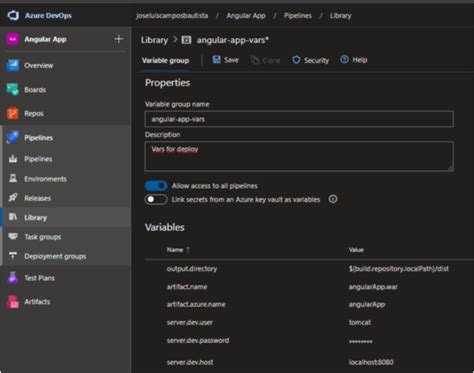
Task: Click the Environments icon in sidebar
Action: (x=13, y=178)
